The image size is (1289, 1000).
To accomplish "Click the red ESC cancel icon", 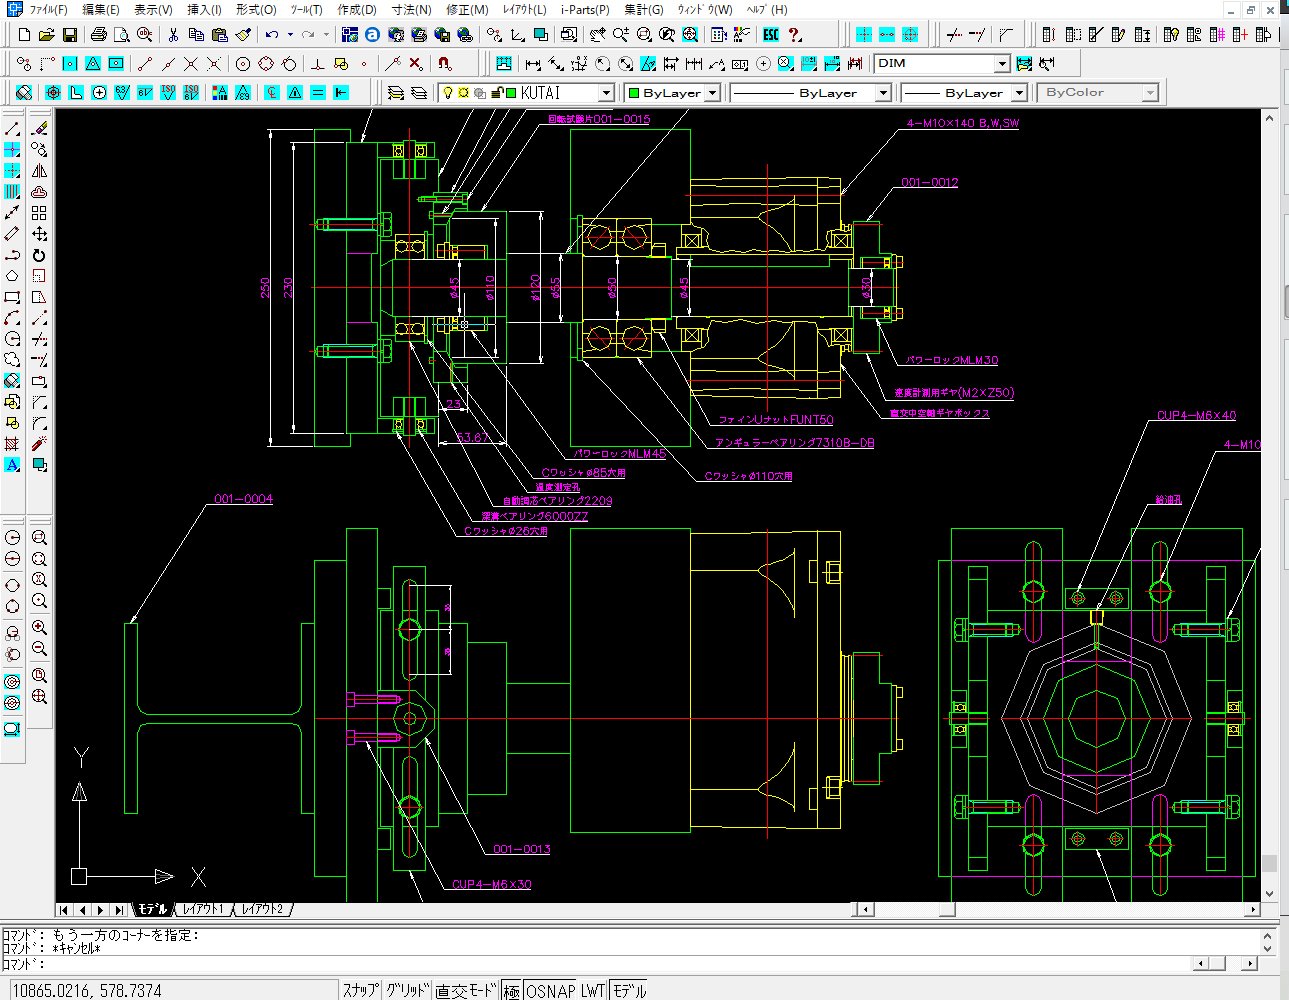I will pos(770,35).
